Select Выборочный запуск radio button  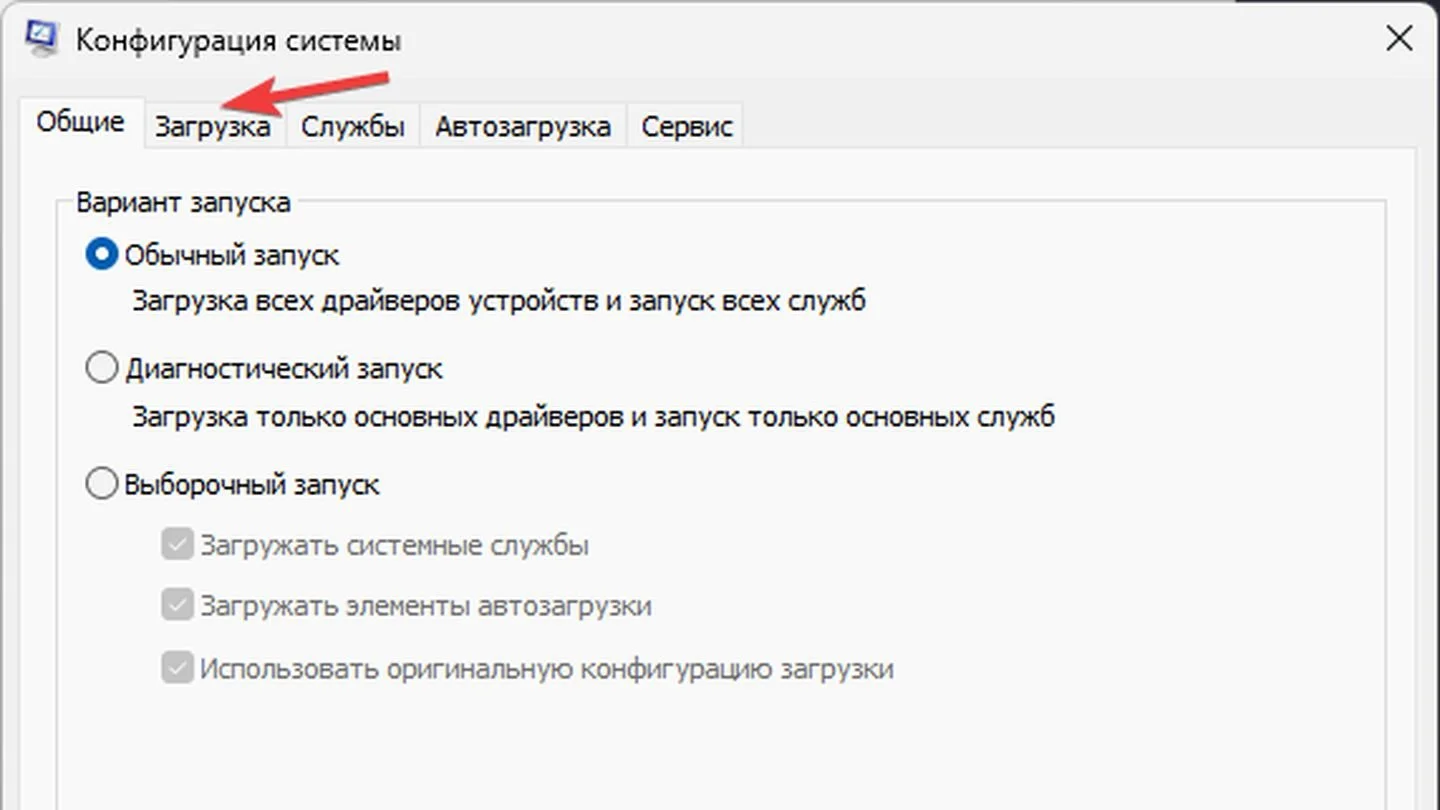point(102,485)
